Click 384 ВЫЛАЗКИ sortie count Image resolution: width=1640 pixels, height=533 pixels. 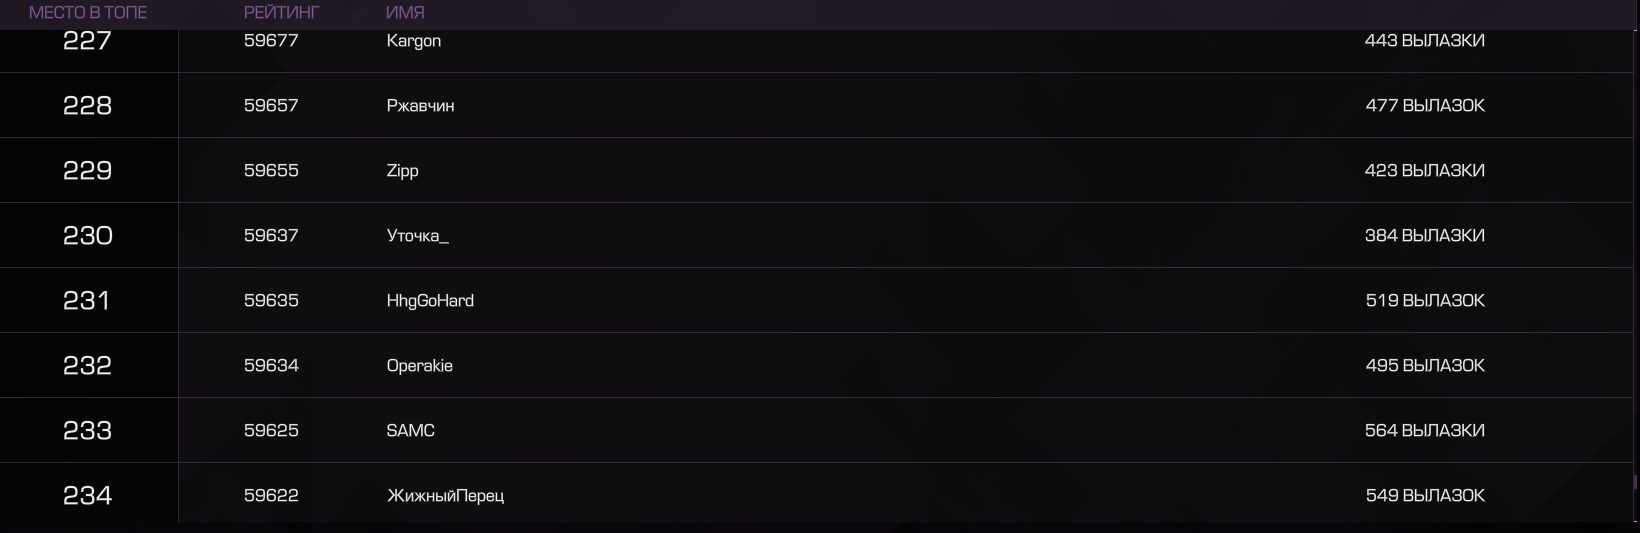pos(1425,236)
